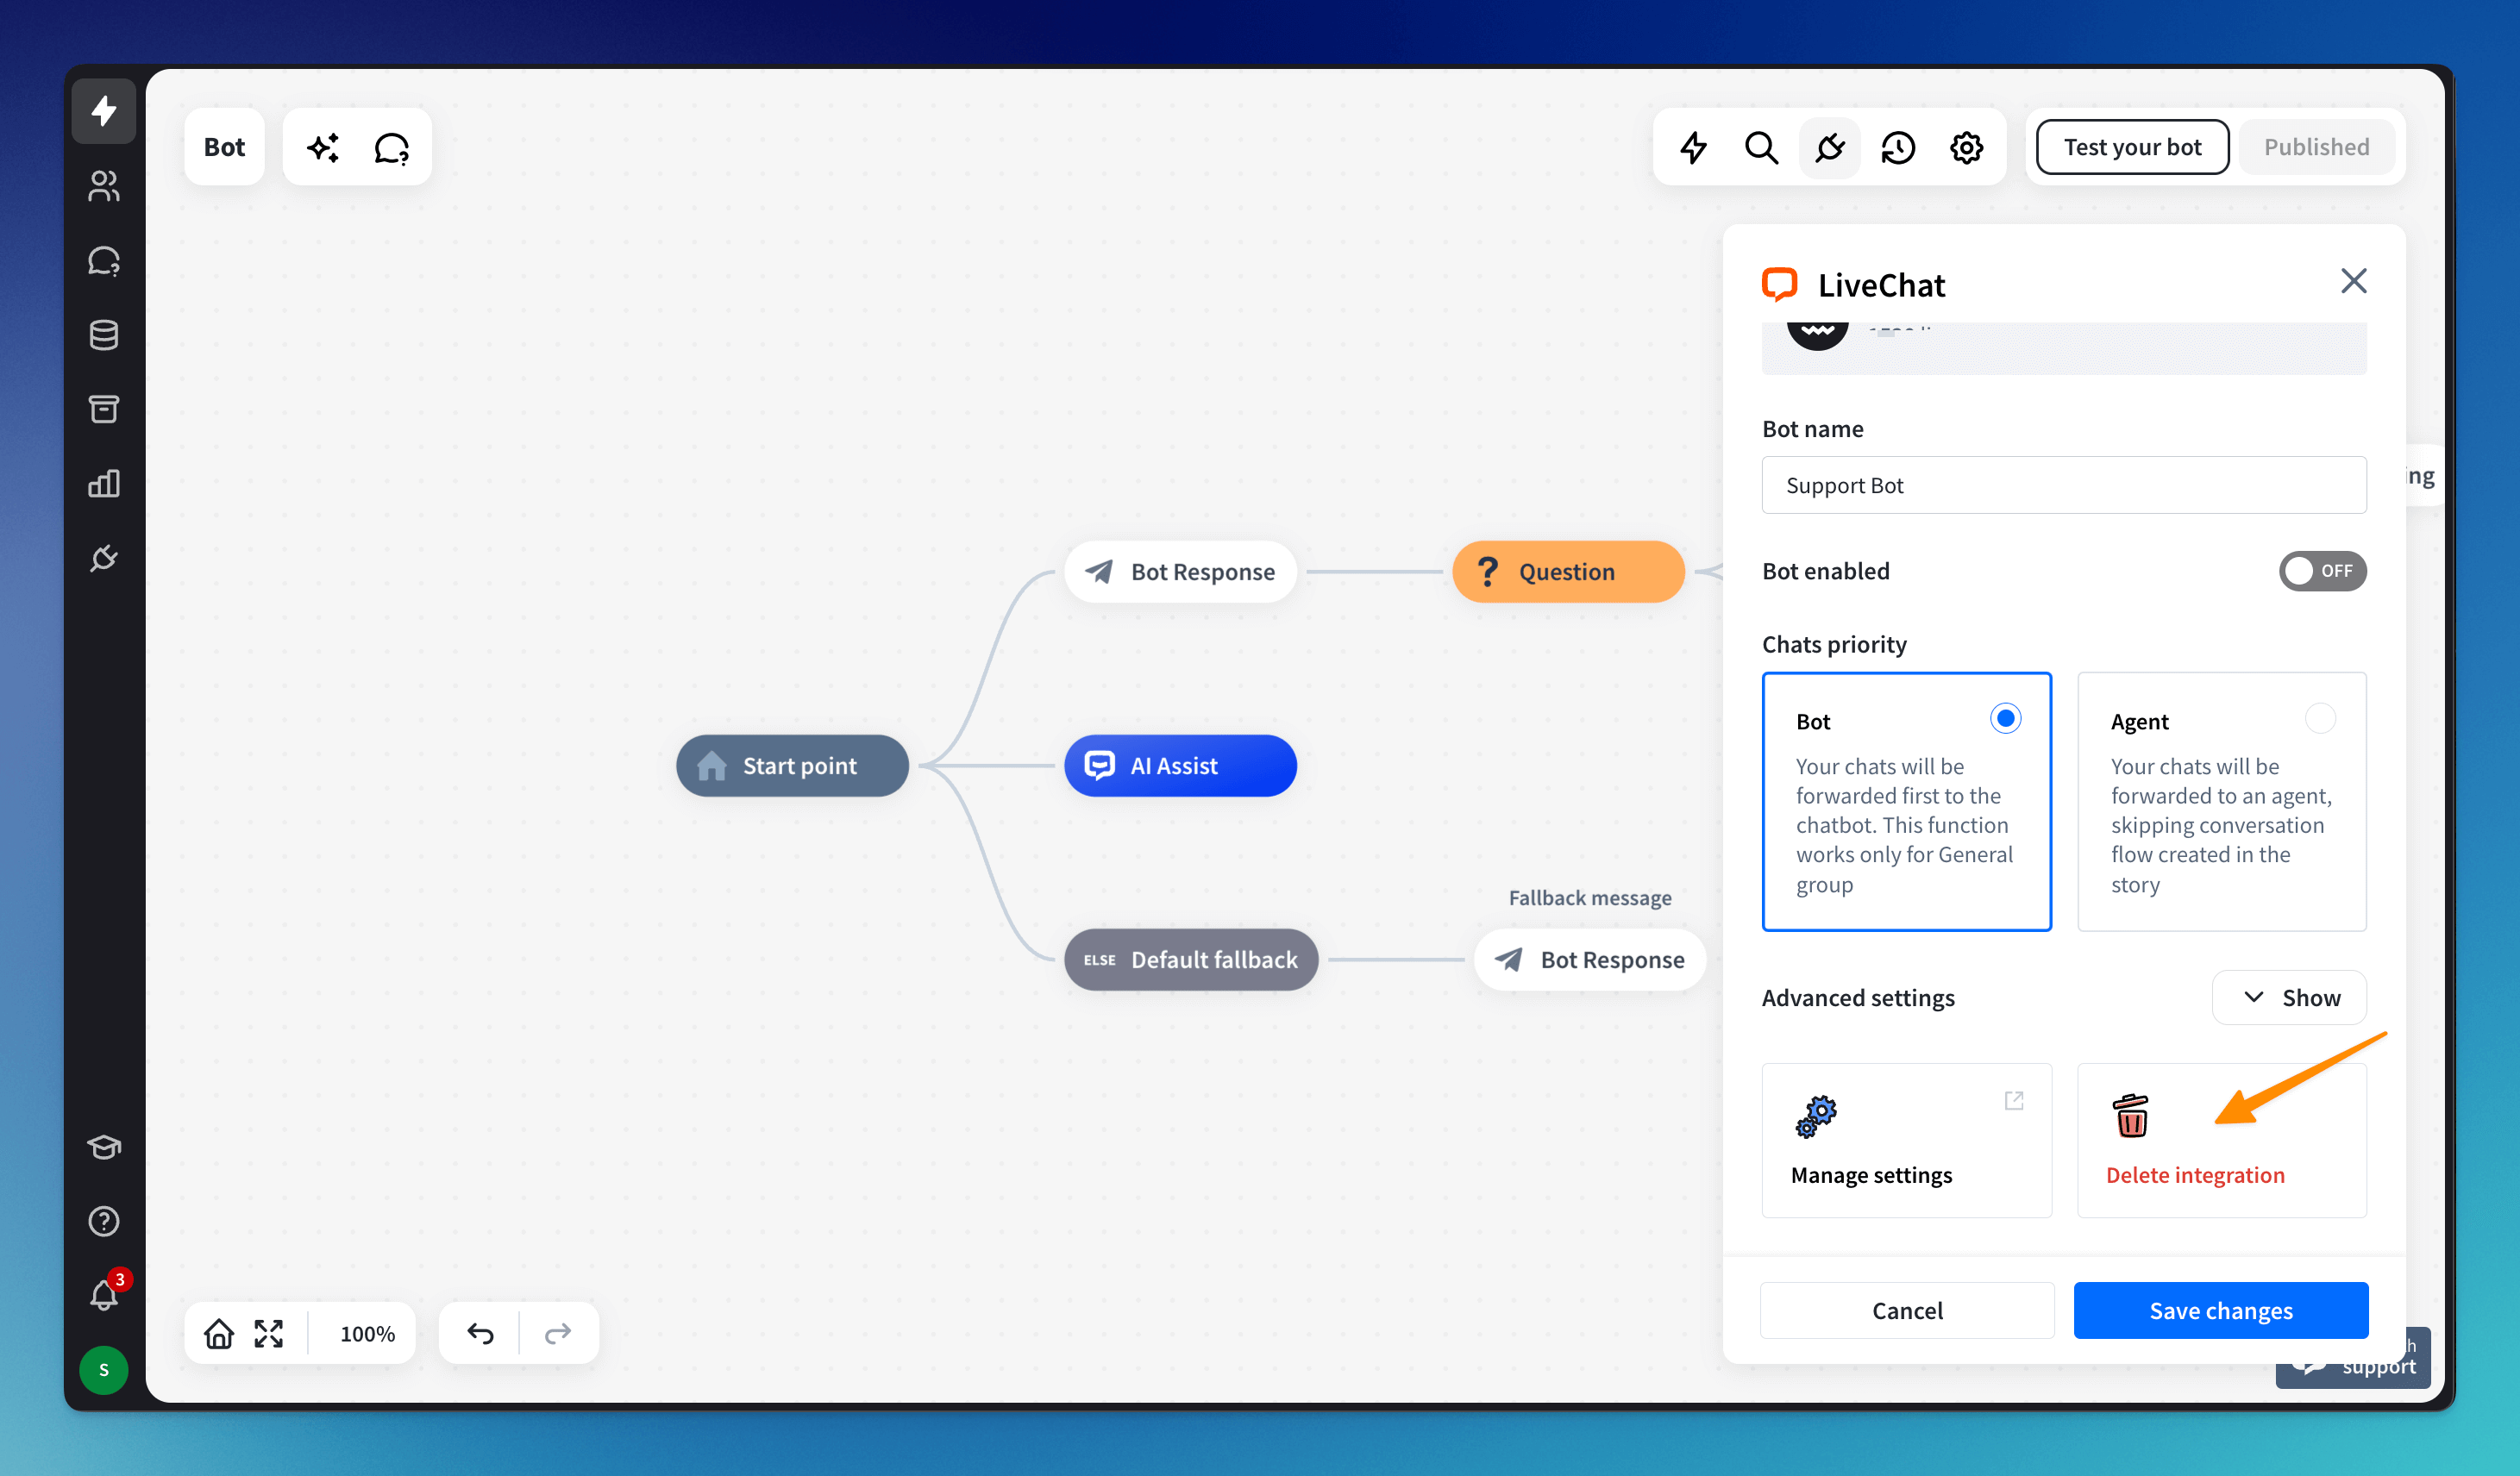2520x1476 pixels.
Task: Open the database icon in sidebar
Action: [x=104, y=335]
